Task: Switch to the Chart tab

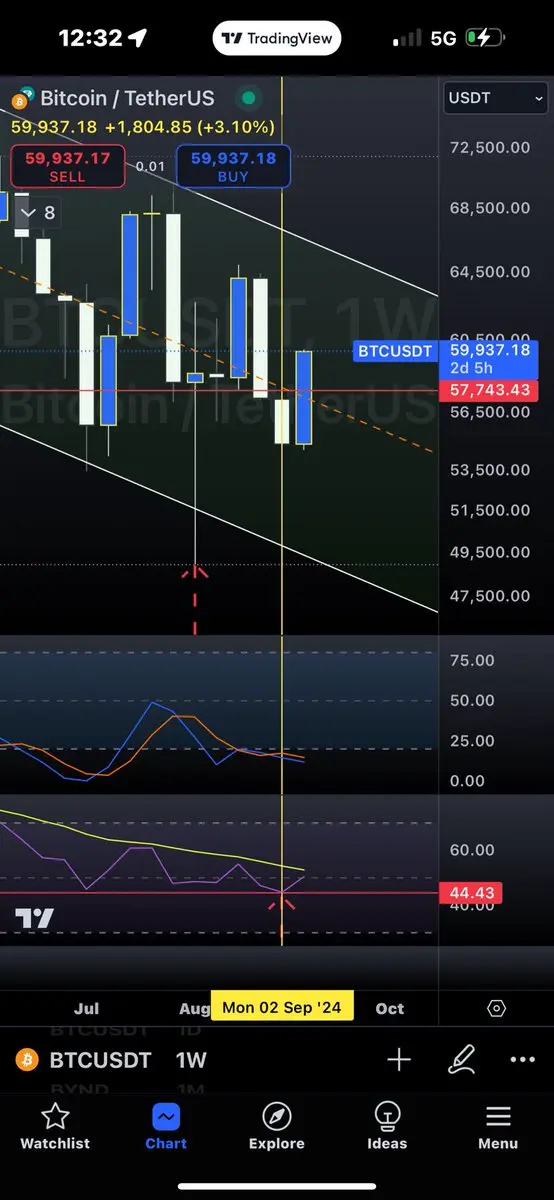Action: click(166, 1127)
